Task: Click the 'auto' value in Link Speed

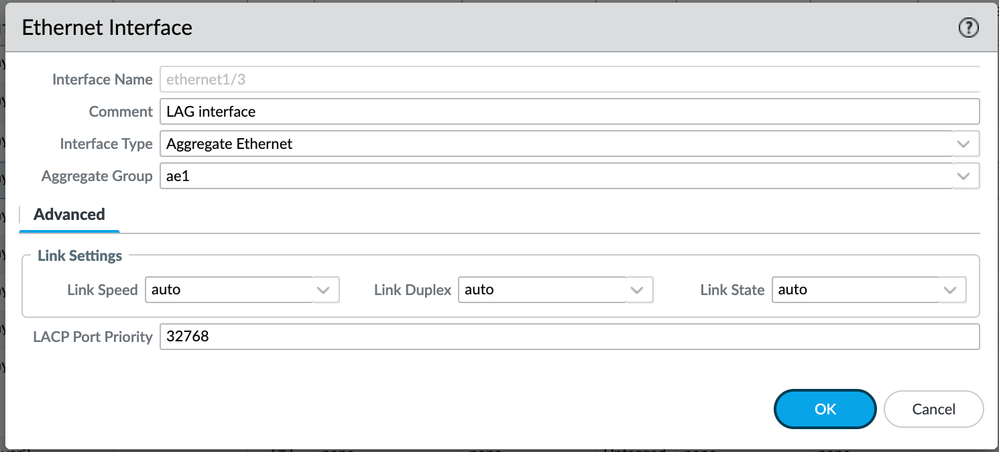Action: tap(166, 290)
